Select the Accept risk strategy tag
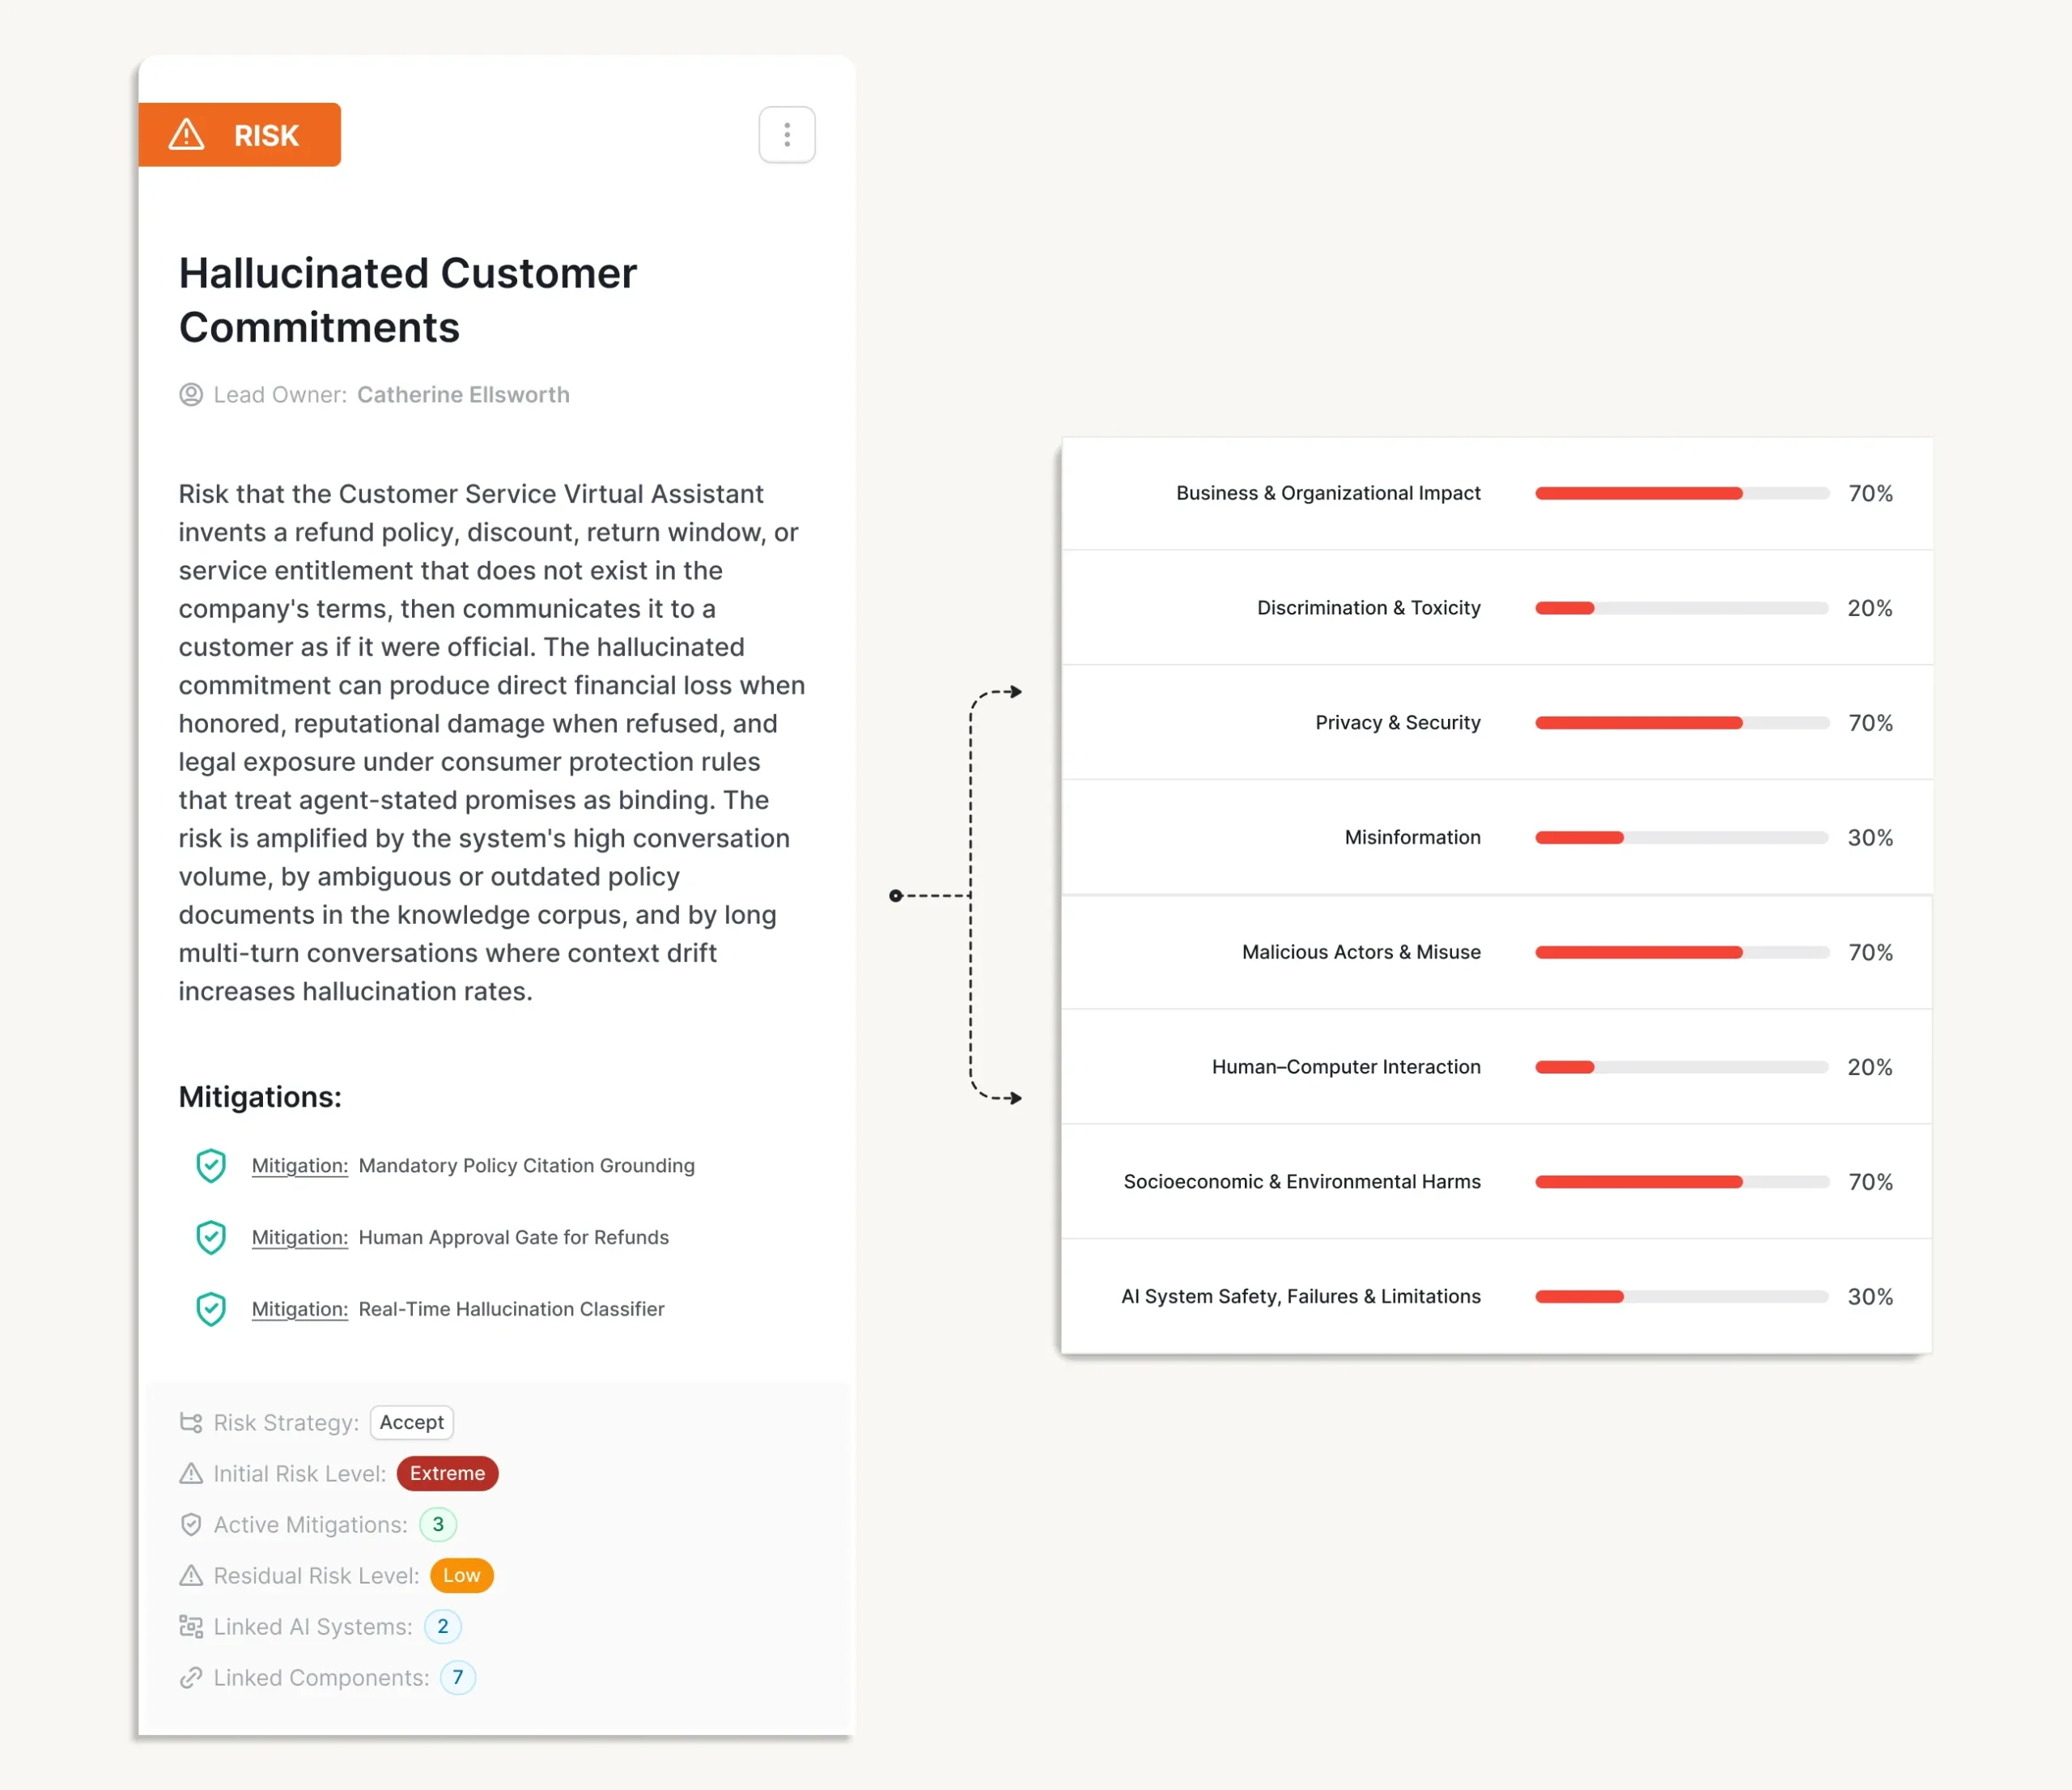Image resolution: width=2072 pixels, height=1790 pixels. [x=411, y=1422]
